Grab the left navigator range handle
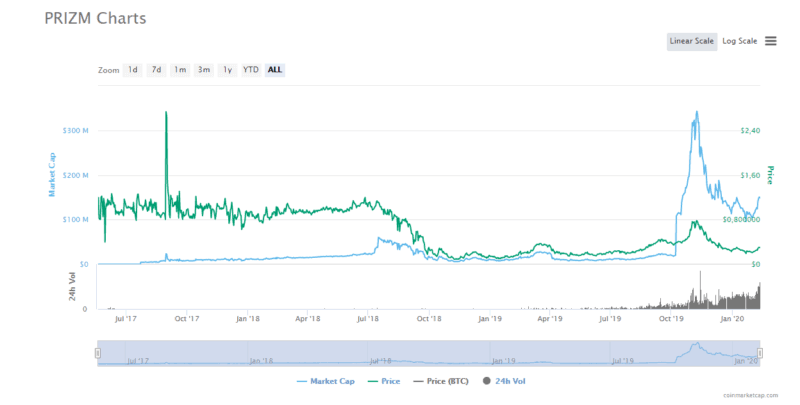Viewport: 800px width, 405px height. pyautogui.click(x=98, y=353)
